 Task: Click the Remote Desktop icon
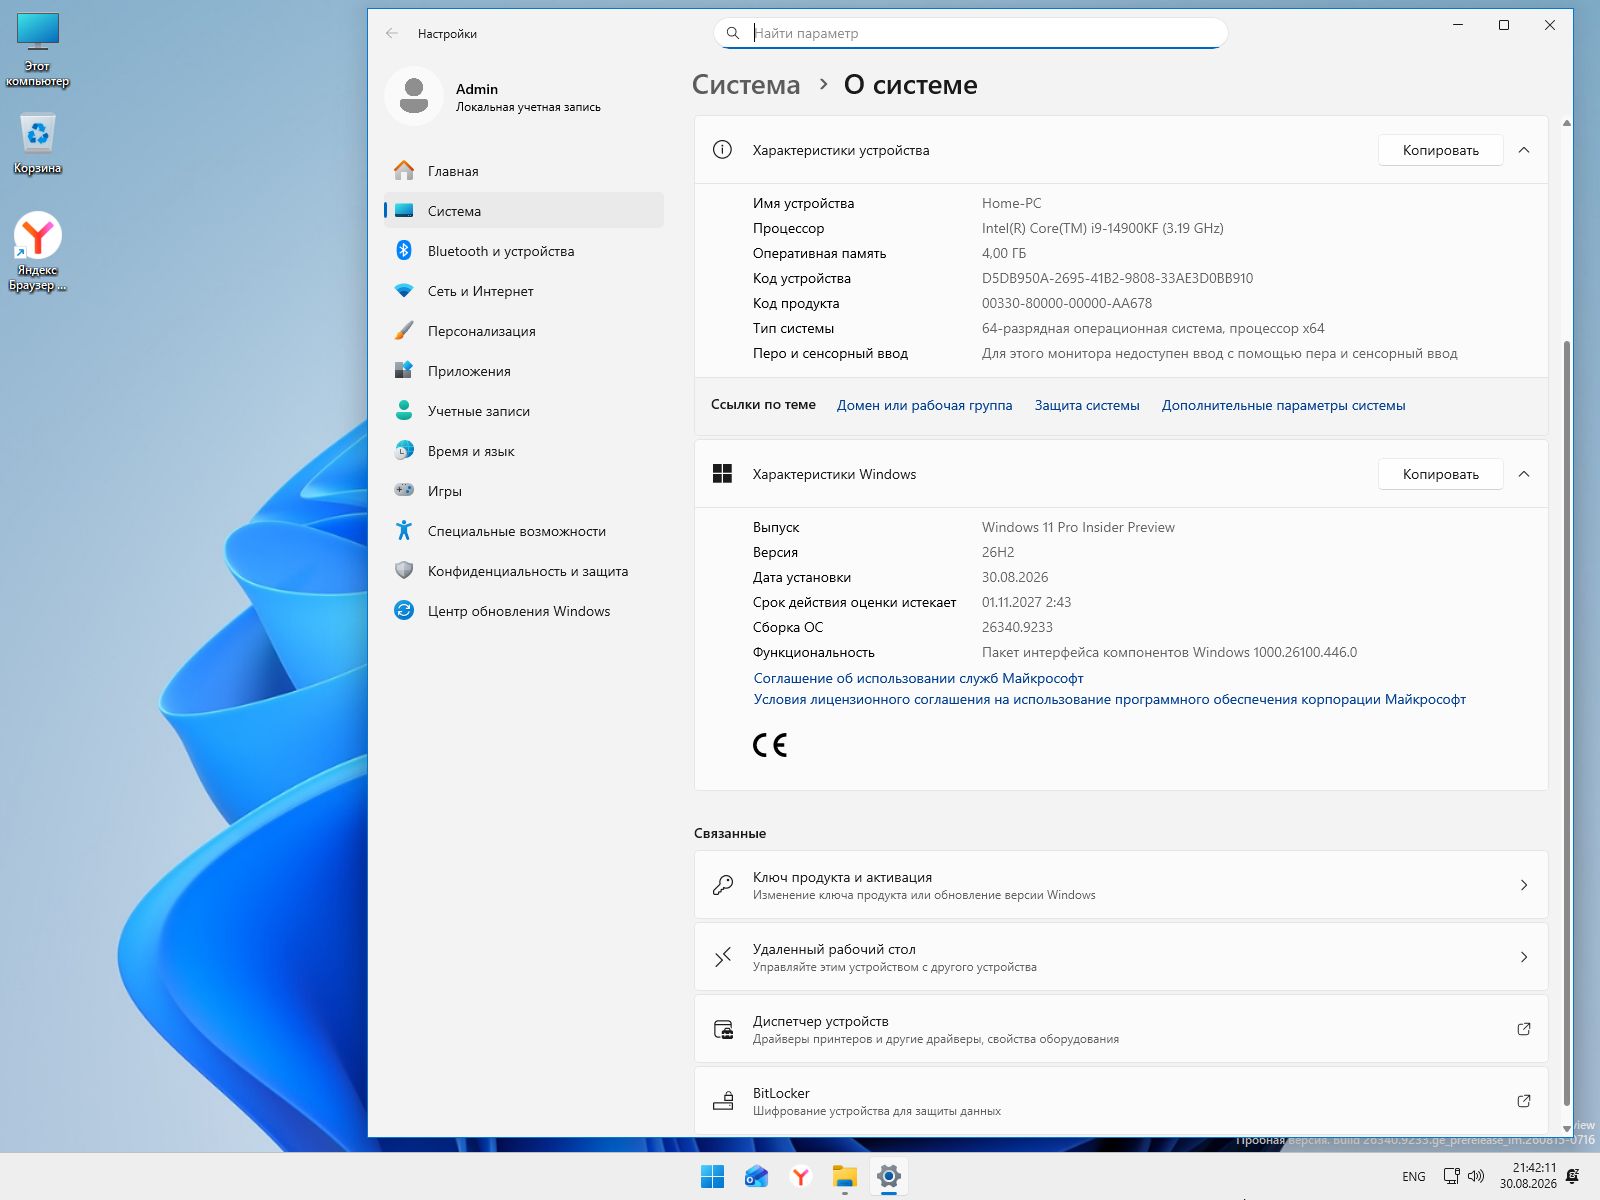(722, 957)
